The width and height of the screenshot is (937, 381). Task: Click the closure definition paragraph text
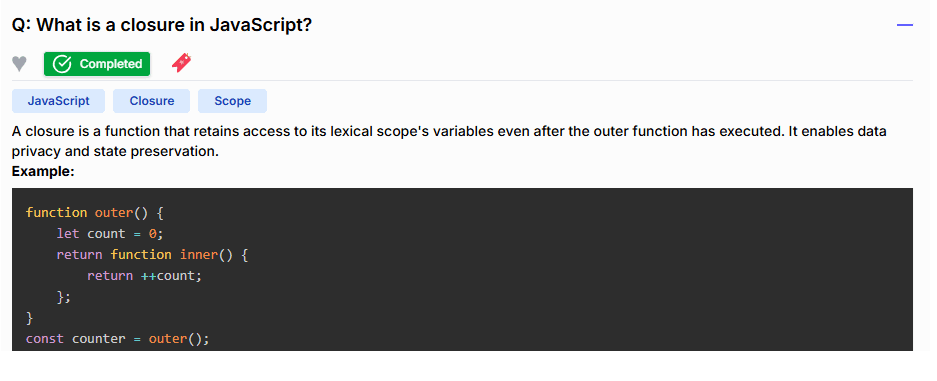point(449,142)
